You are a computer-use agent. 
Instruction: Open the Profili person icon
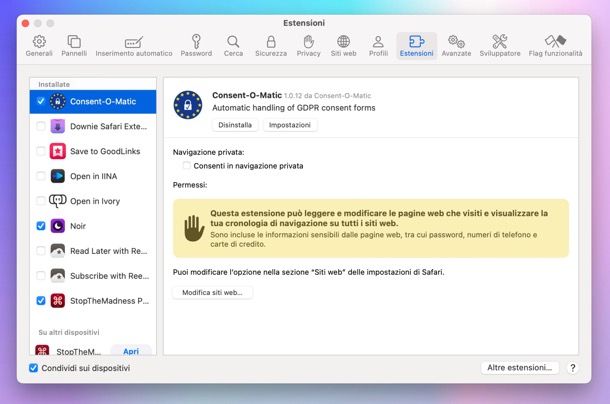coord(378,41)
